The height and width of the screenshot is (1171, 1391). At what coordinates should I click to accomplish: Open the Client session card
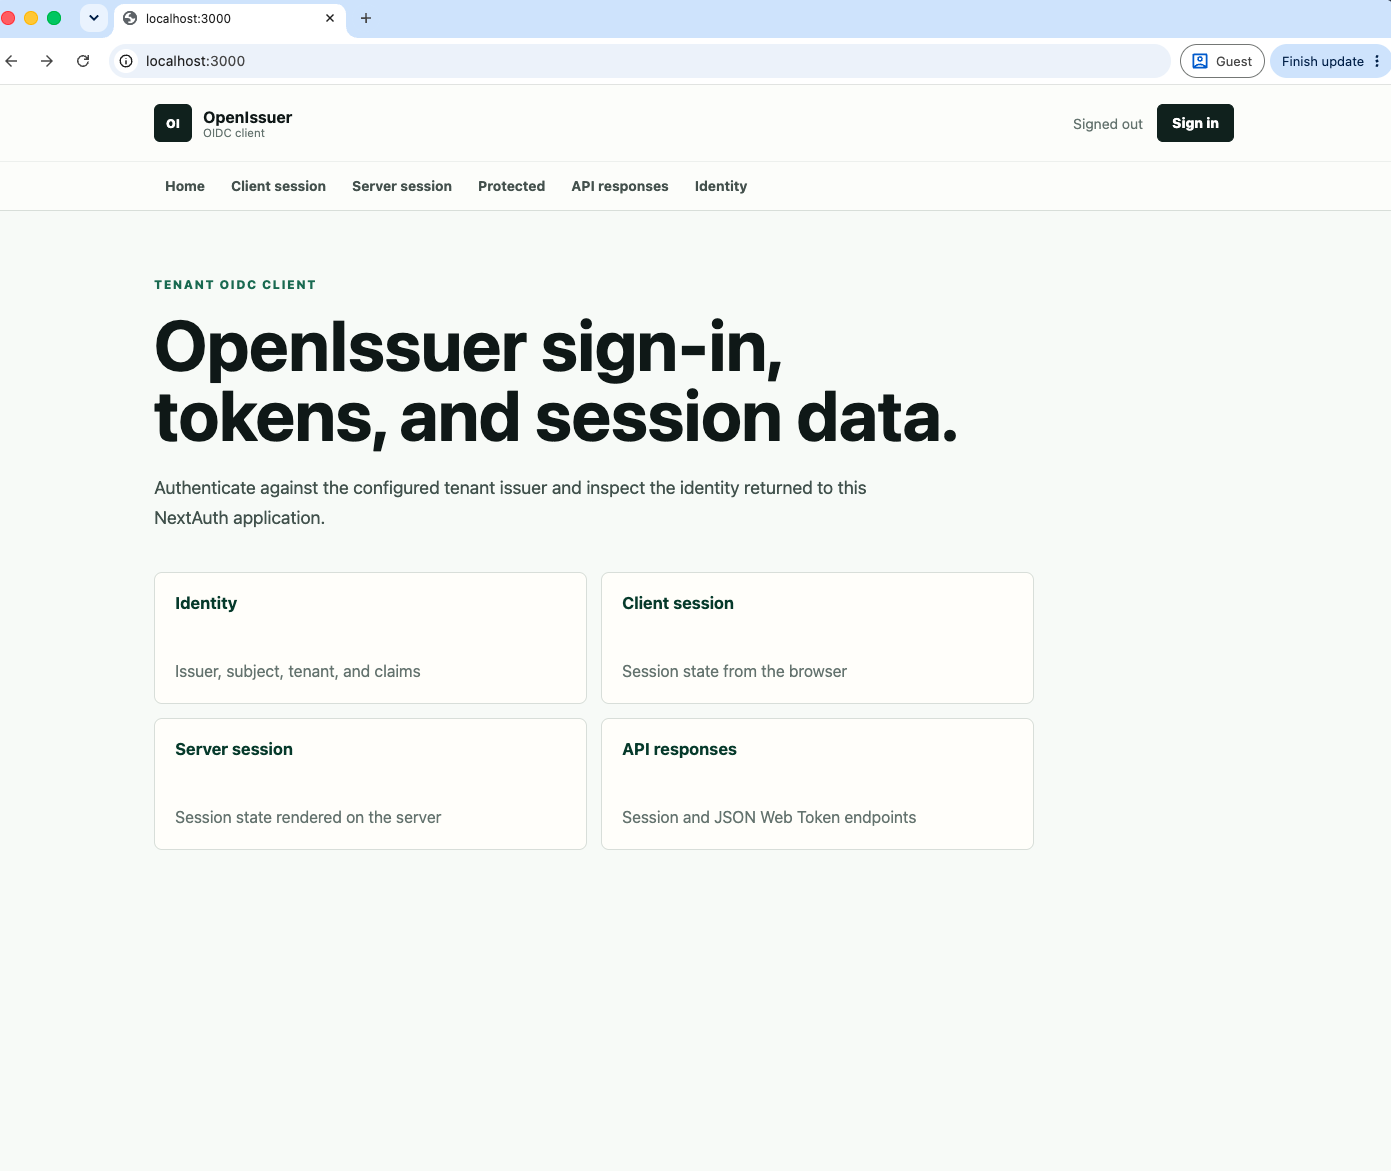[817, 638]
